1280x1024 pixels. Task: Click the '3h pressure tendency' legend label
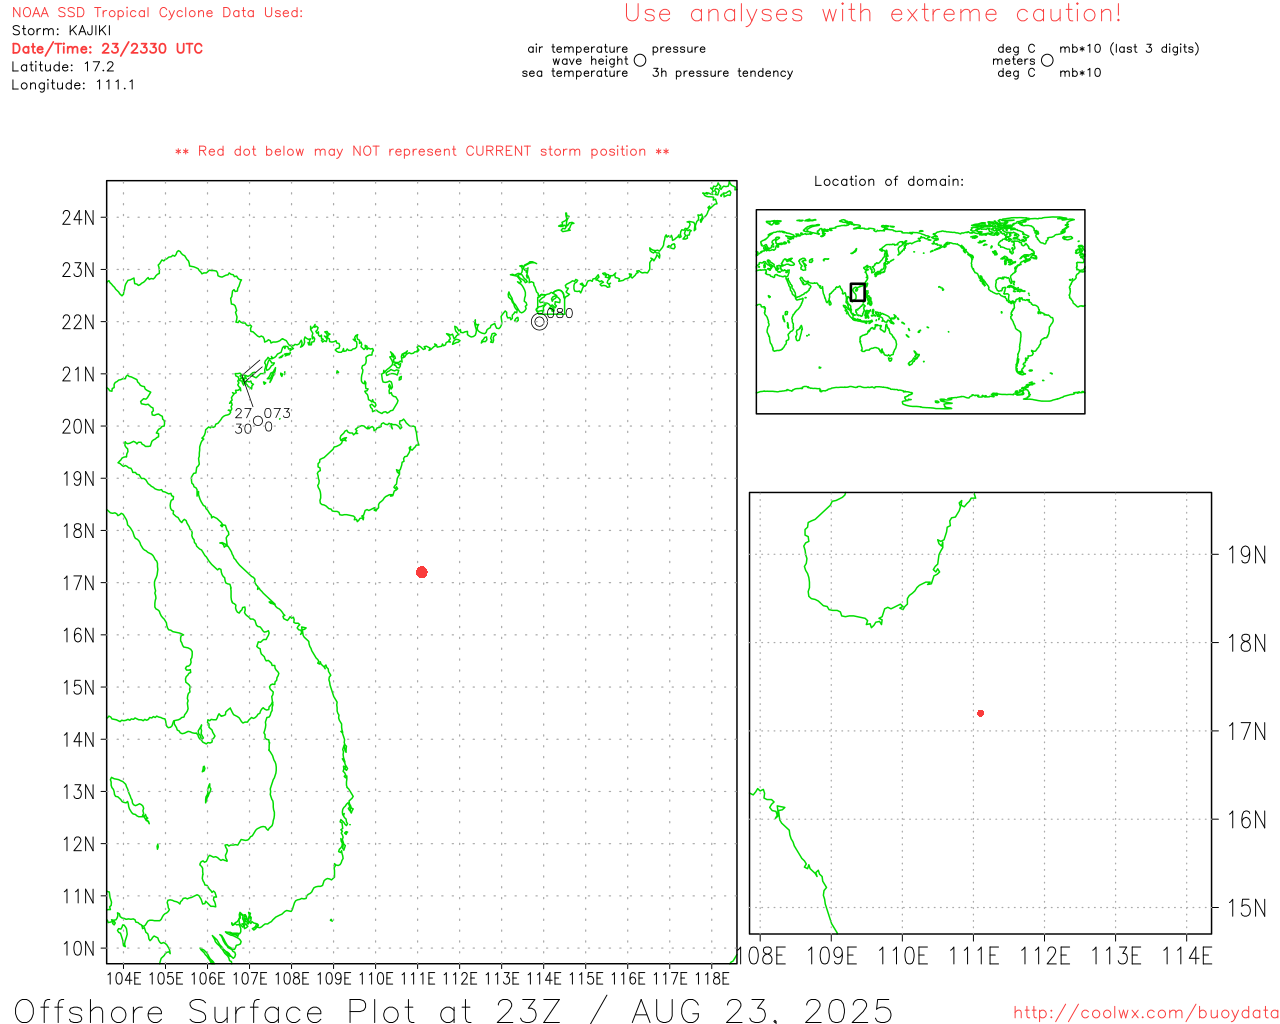(x=722, y=73)
